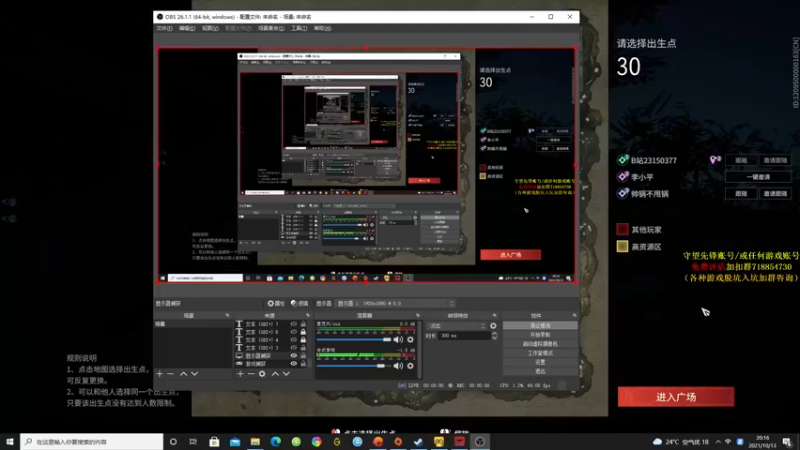Open the 帮助(H) menu
The width and height of the screenshot is (800, 450).
(322, 28)
